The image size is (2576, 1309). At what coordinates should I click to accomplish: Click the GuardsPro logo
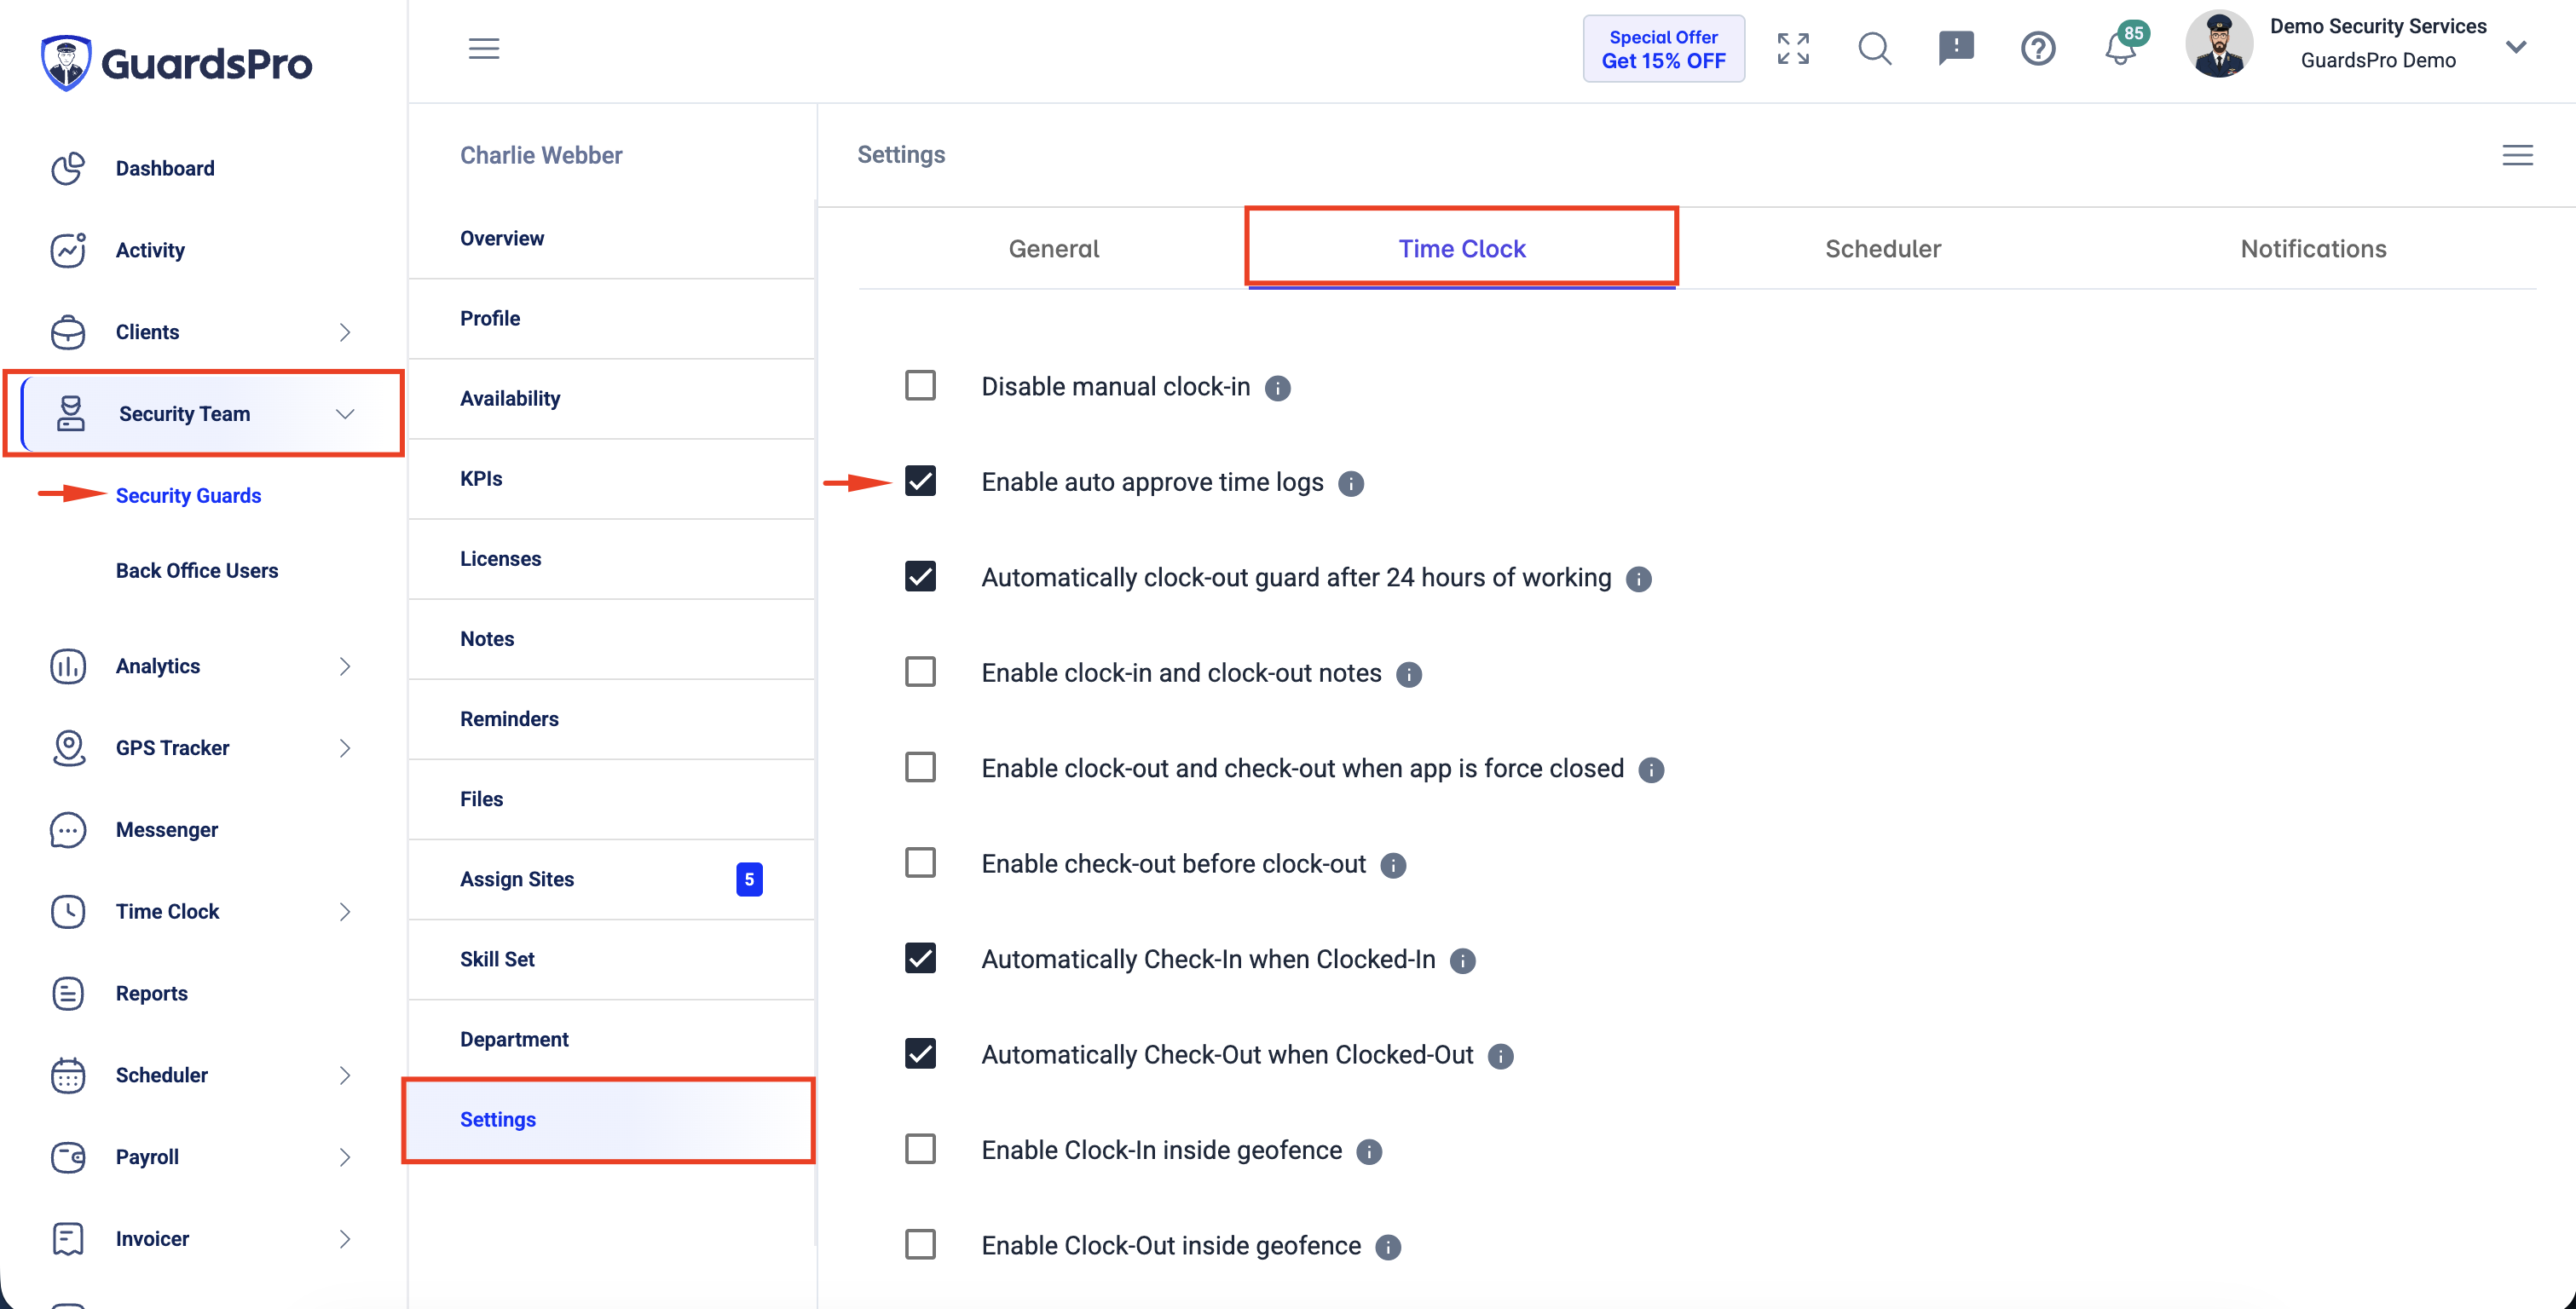tap(176, 62)
